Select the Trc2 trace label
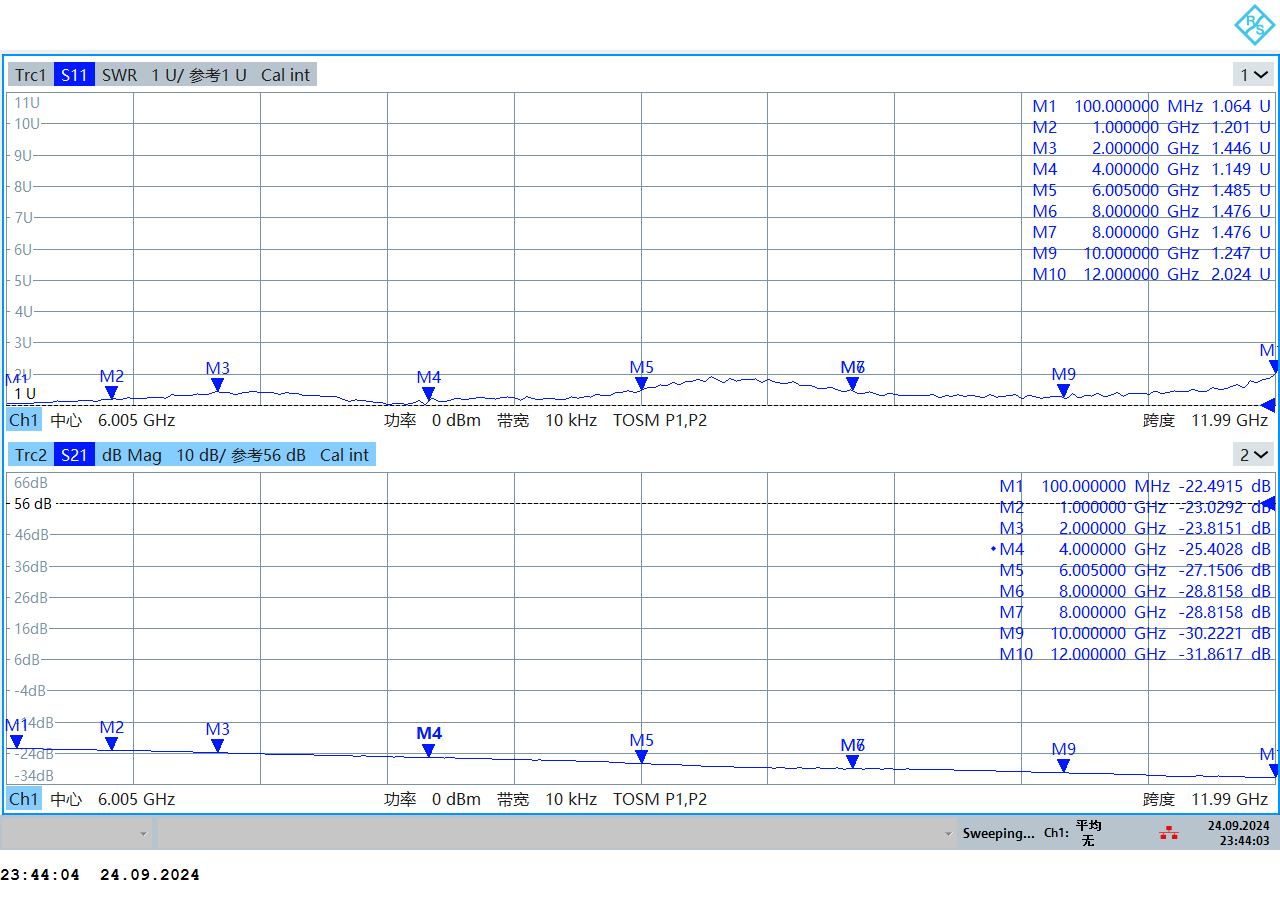 (30, 455)
